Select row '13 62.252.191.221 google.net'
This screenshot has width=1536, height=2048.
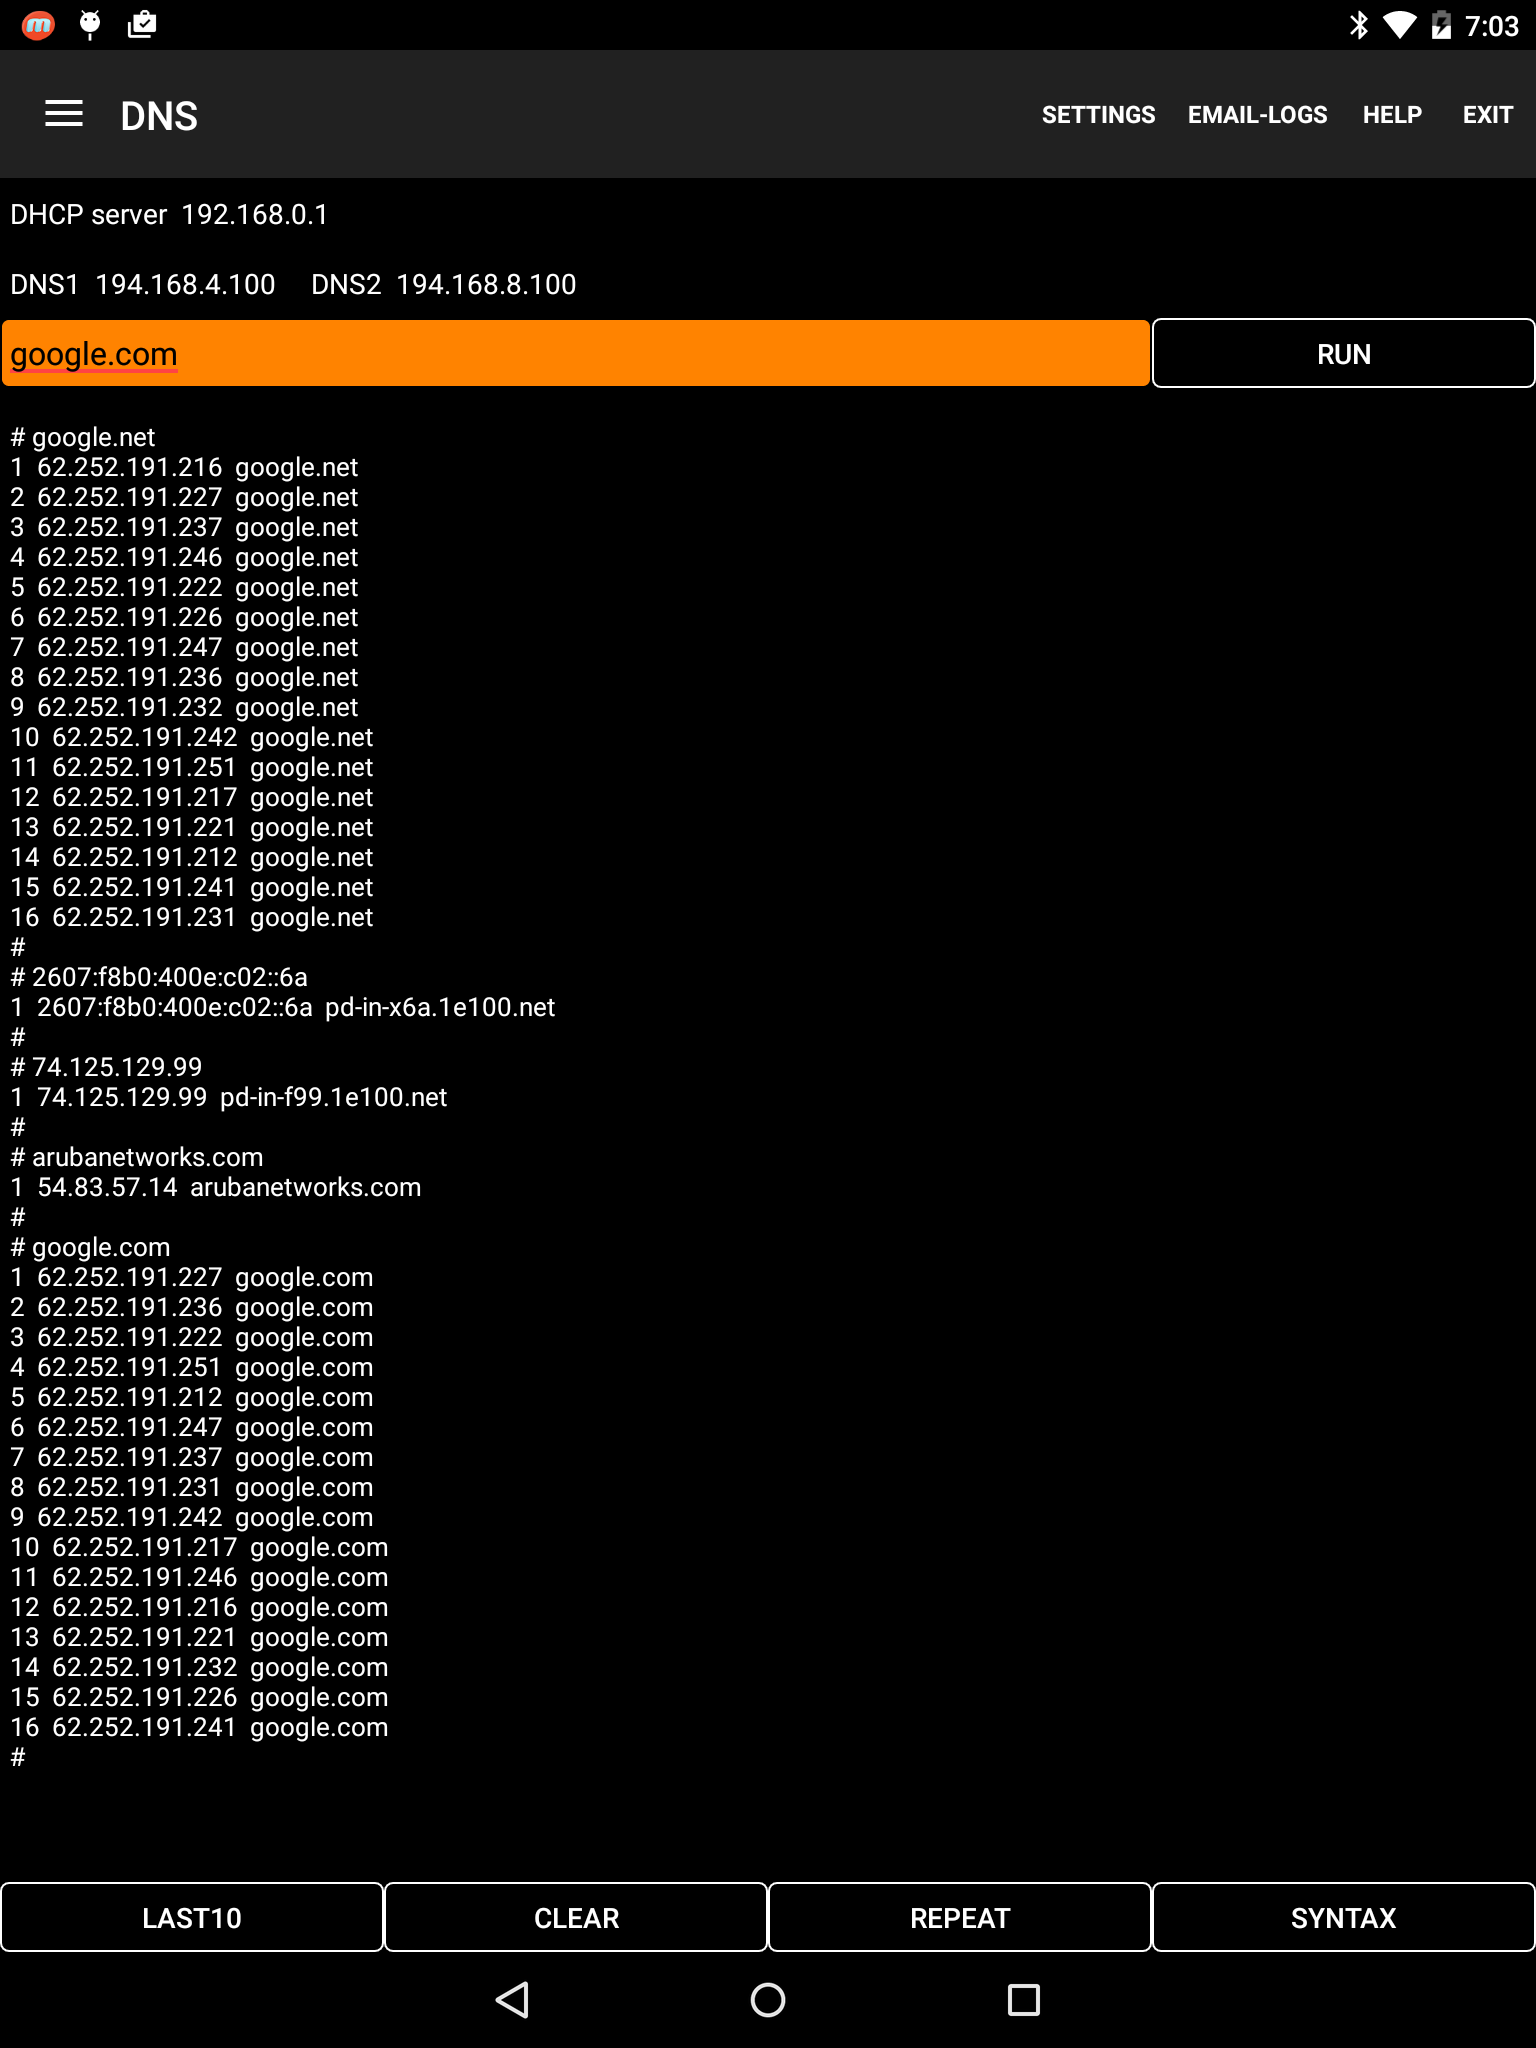point(192,827)
